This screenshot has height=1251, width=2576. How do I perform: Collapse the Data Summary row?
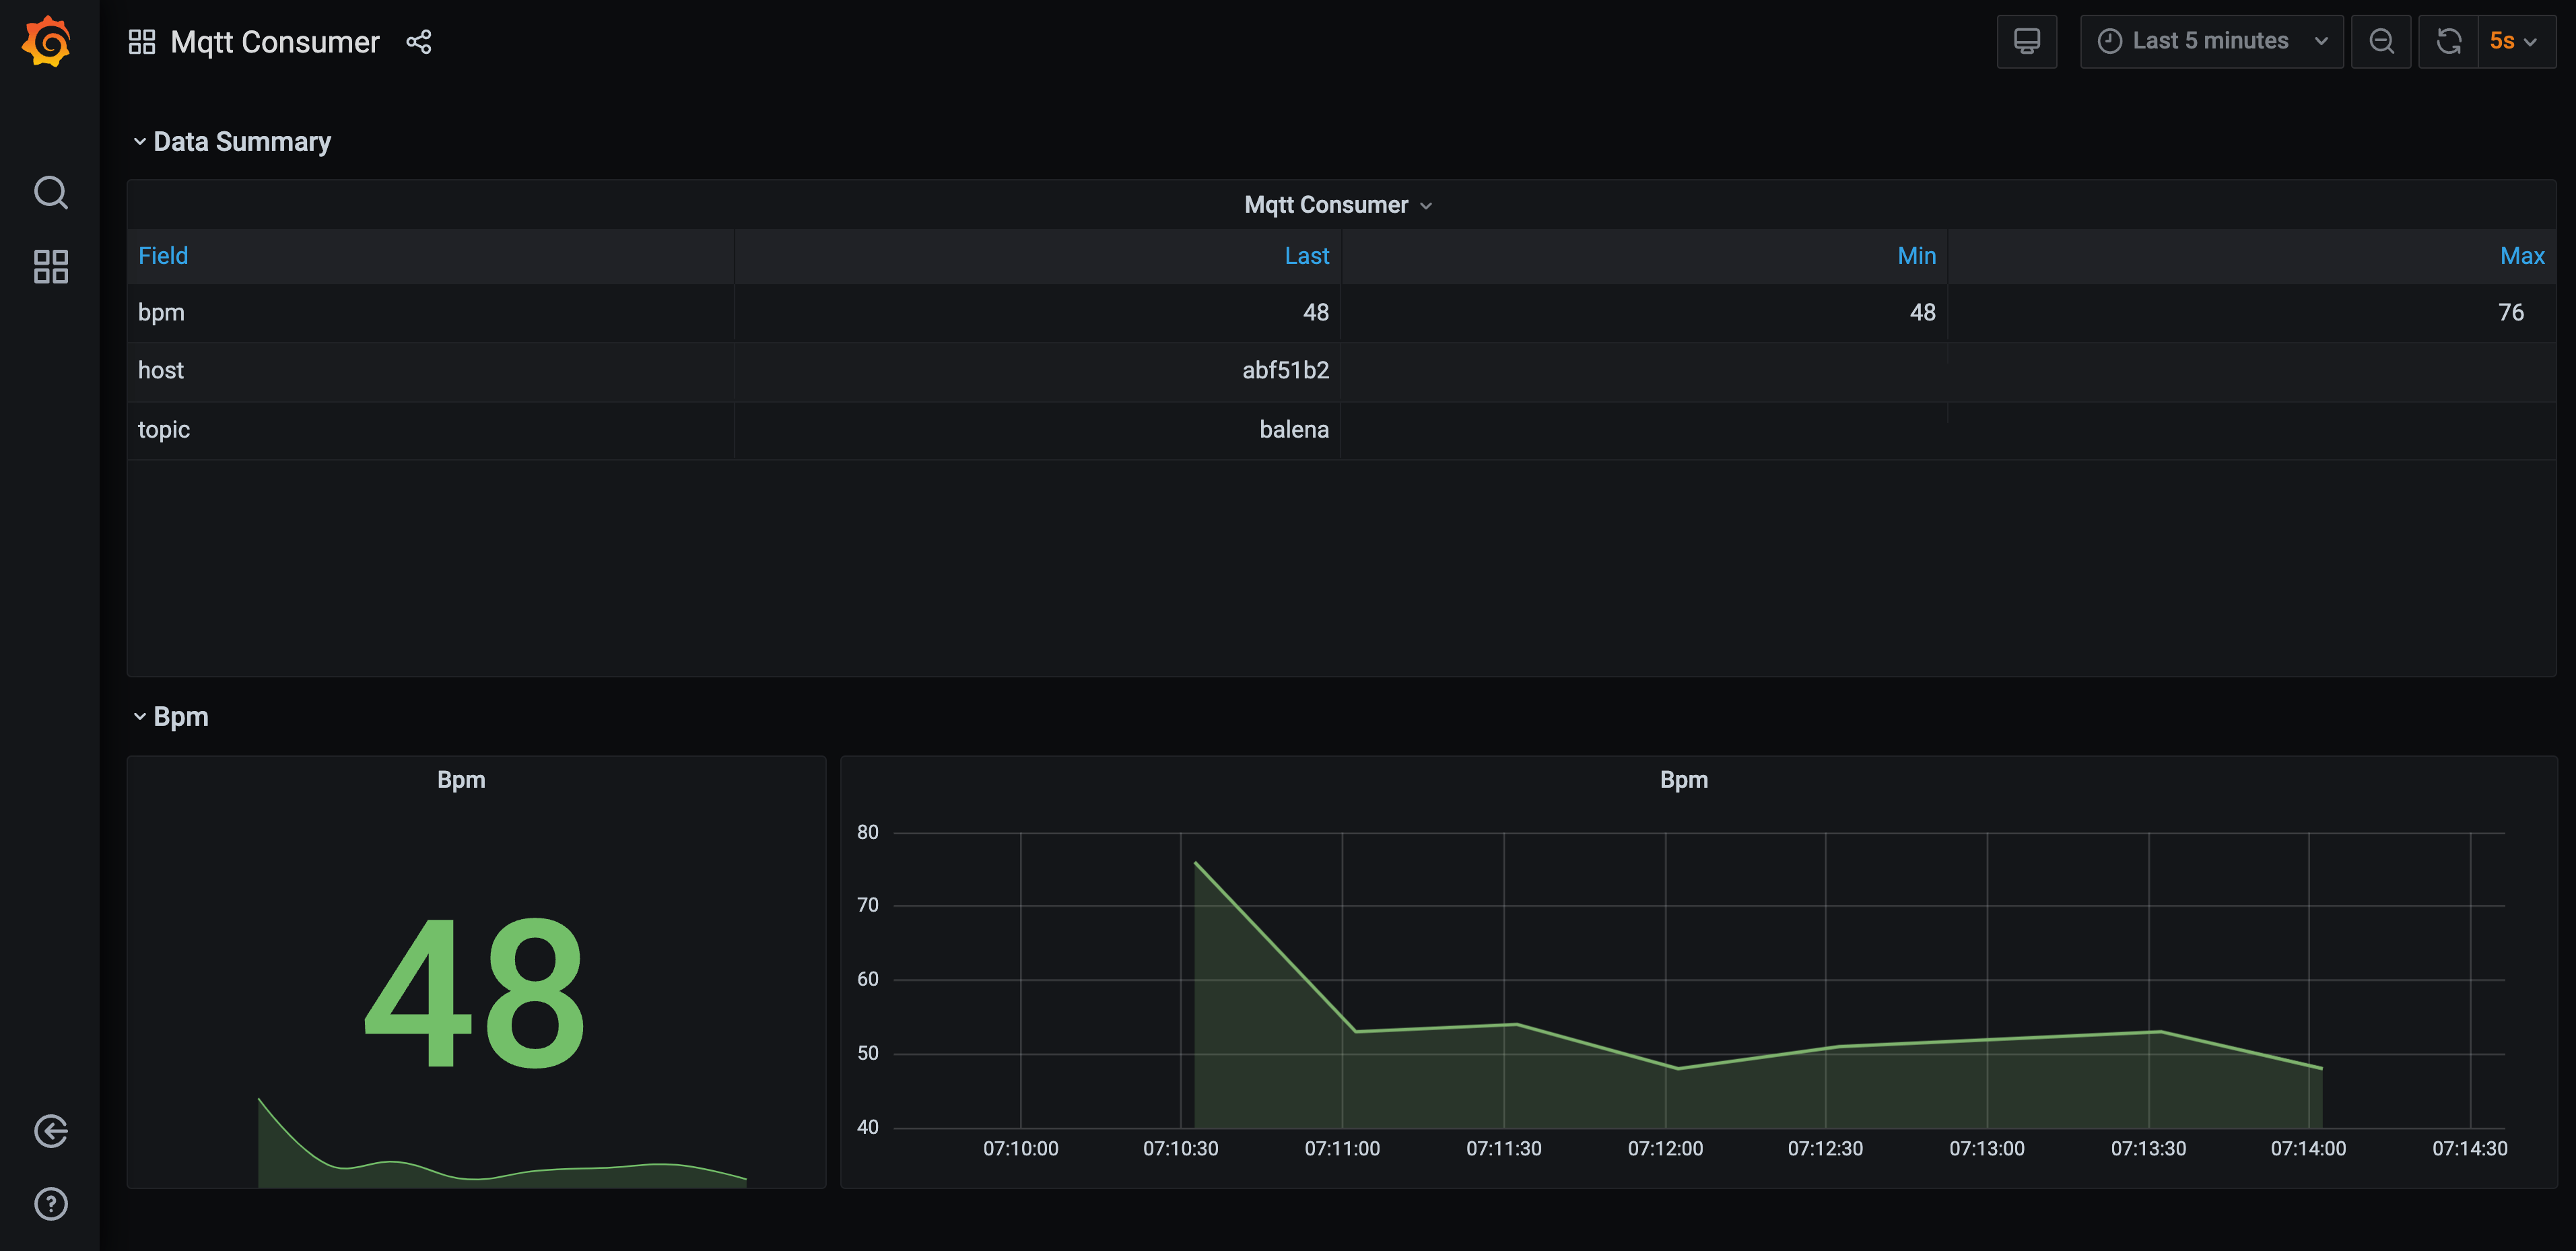(x=241, y=142)
